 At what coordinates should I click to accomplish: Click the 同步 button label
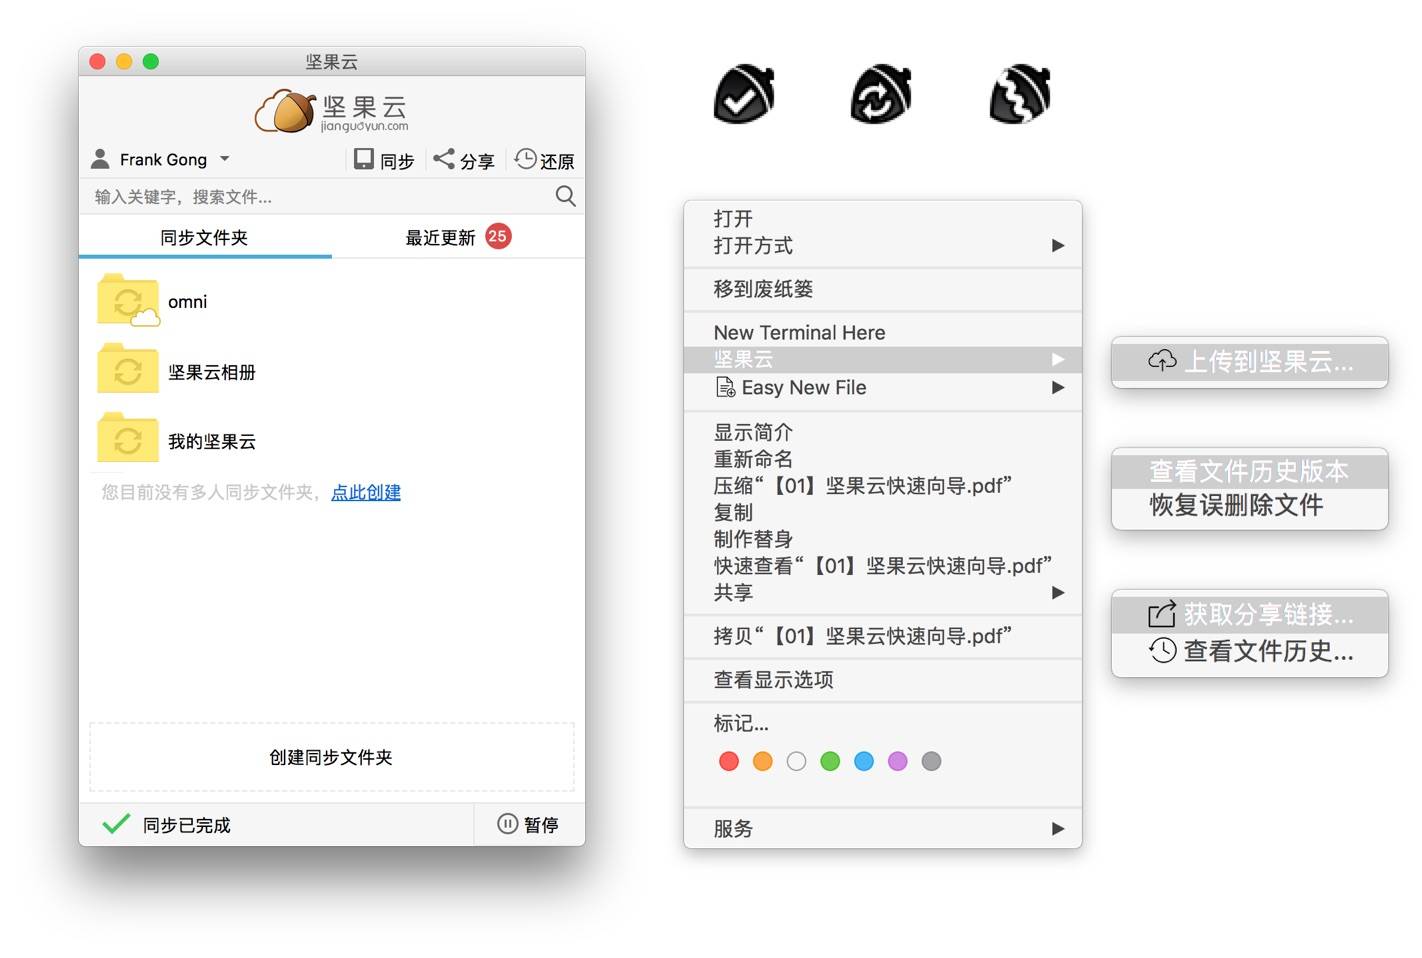(397, 161)
